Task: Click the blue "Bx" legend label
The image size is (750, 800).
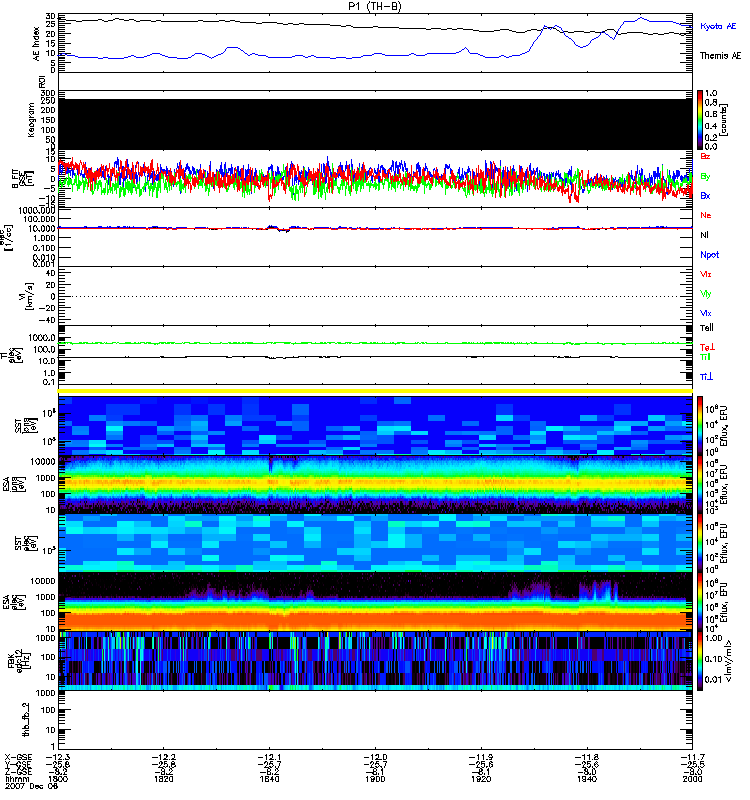Action: point(705,195)
